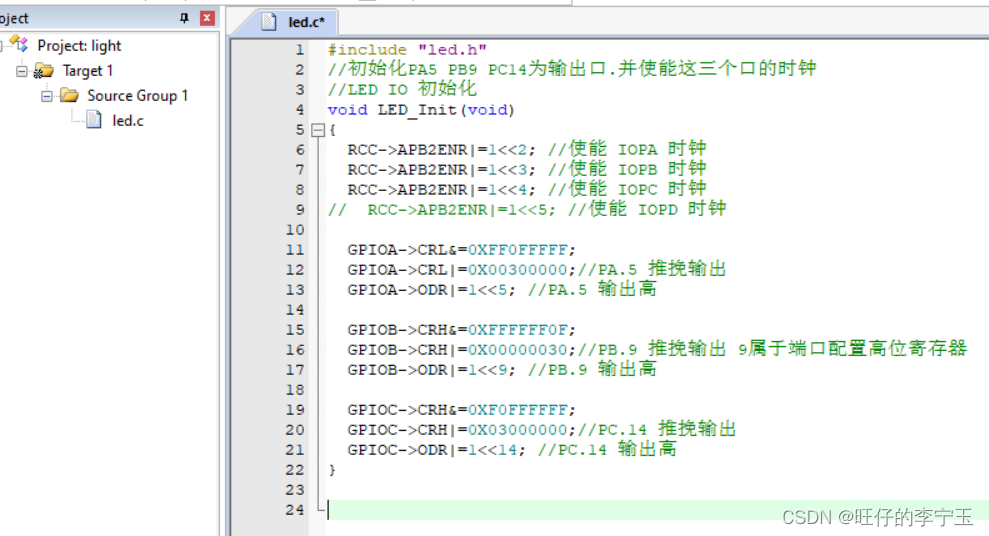Image resolution: width=989 pixels, height=536 pixels.
Task: Click the closing brace on line 22
Action: 332,470
